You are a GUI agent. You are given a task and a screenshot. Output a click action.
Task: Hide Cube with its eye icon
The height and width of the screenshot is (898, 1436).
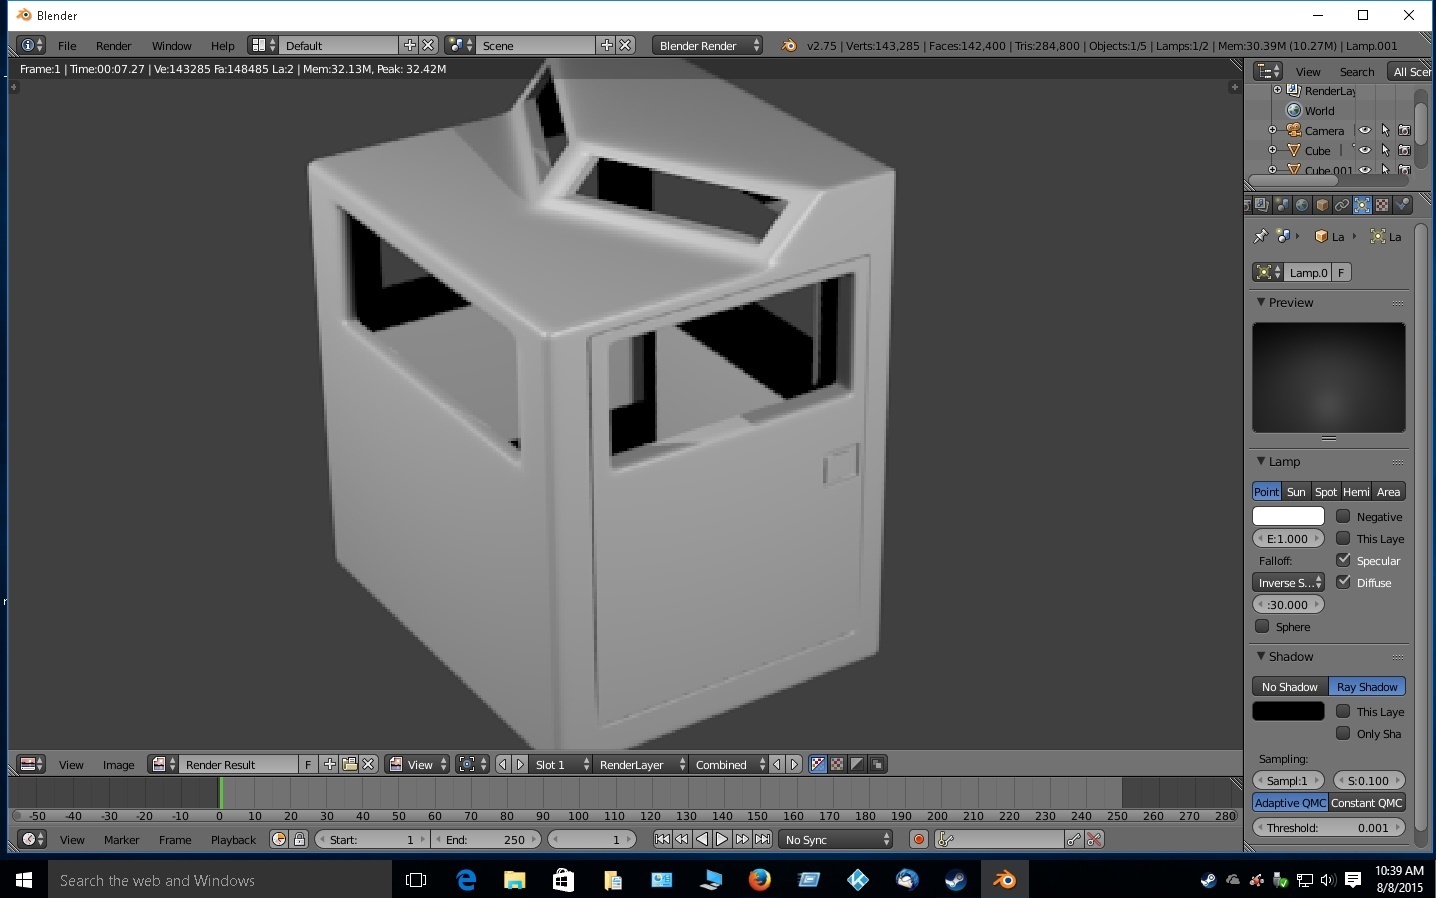pos(1364,151)
